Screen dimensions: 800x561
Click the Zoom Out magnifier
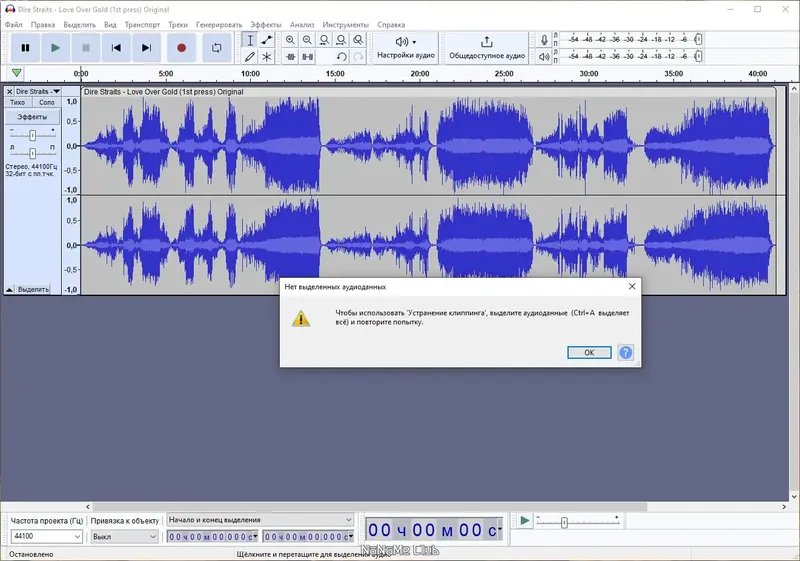click(307, 40)
